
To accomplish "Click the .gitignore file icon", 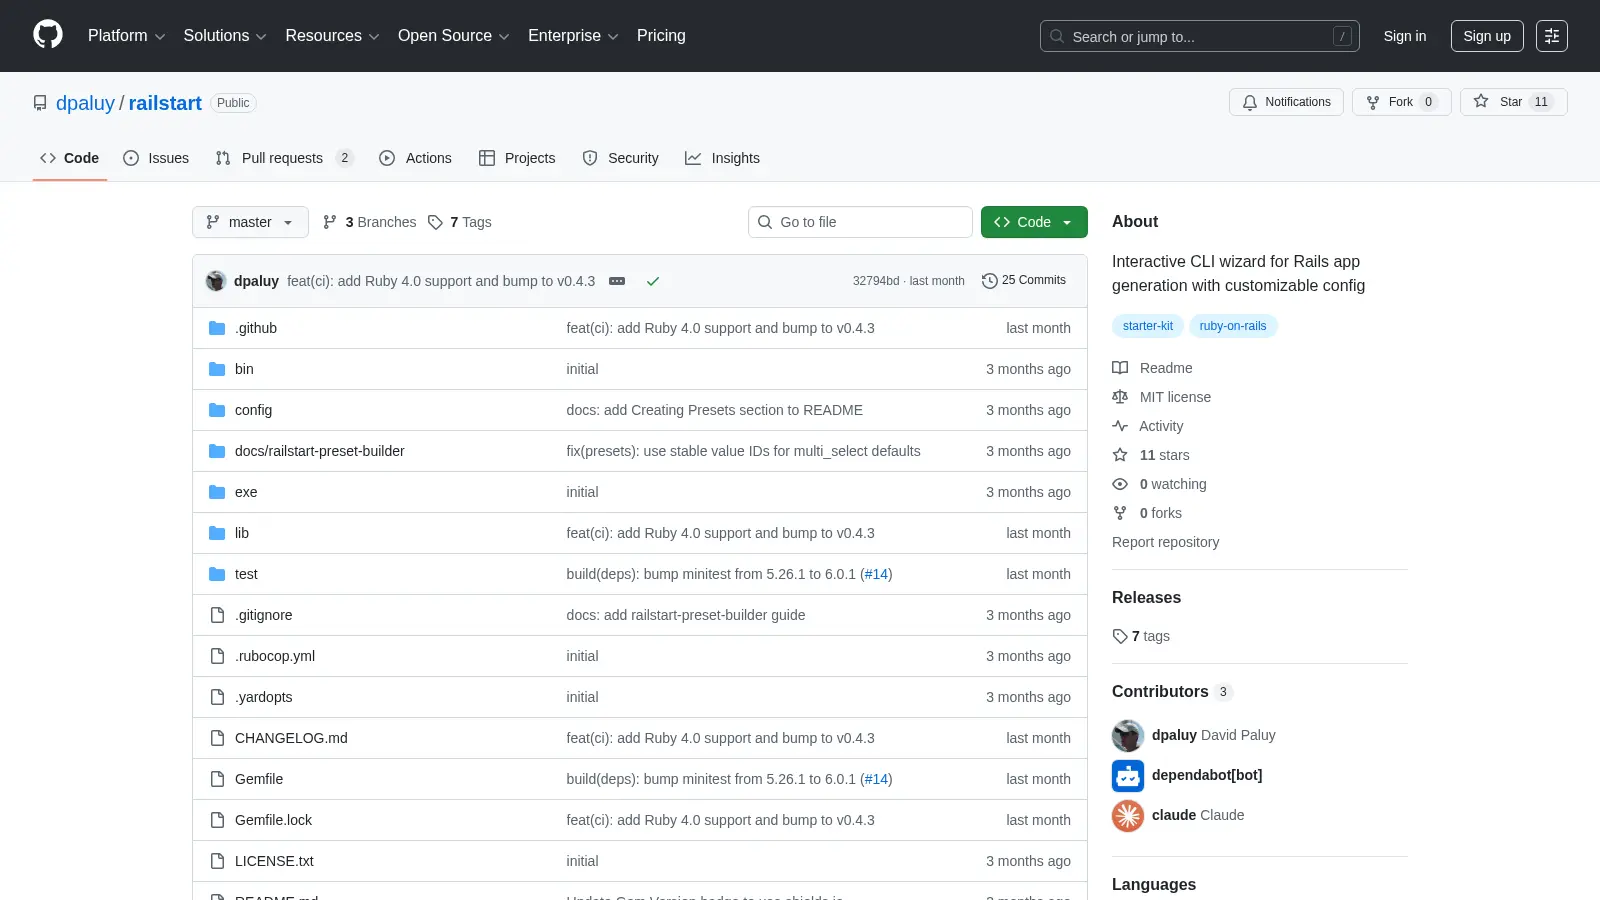I will 217,615.
